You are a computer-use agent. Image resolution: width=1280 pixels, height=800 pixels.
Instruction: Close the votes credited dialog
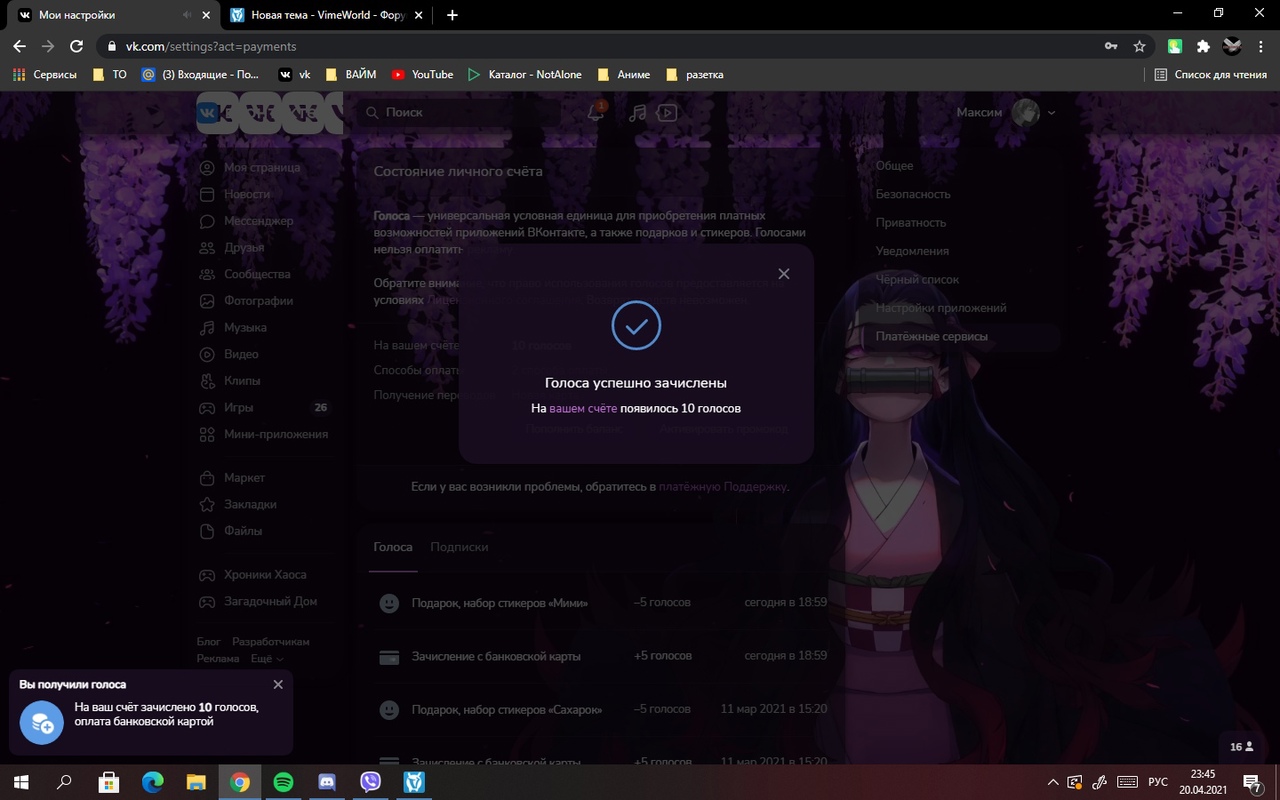[x=783, y=273]
